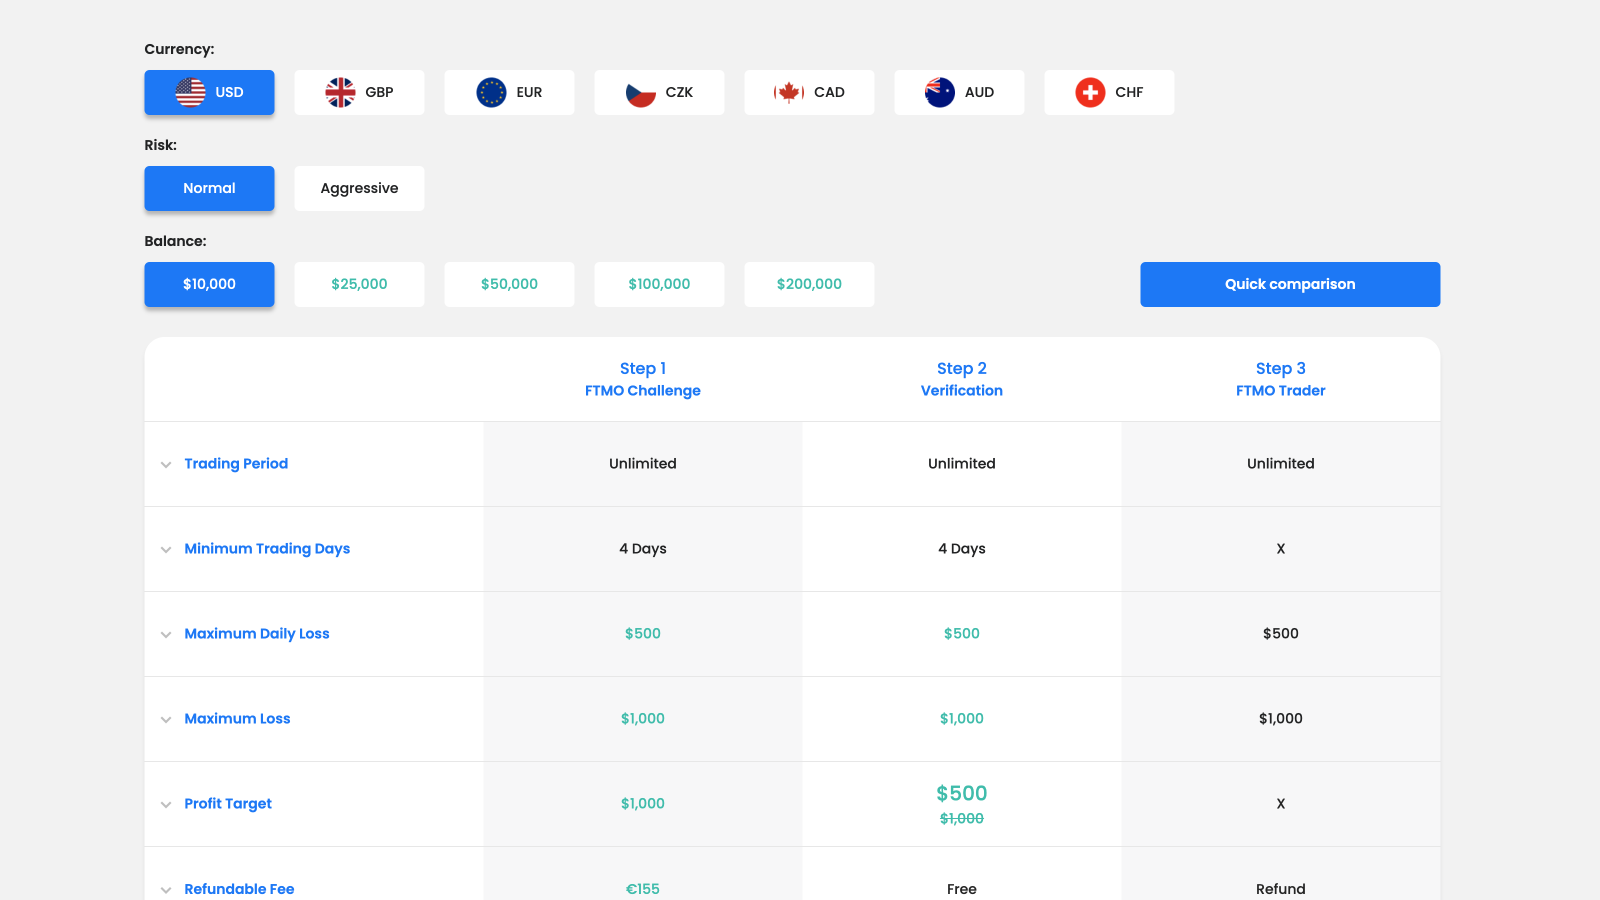1600x900 pixels.
Task: Click the Step 1 FTMO Challenge header
Action: (x=643, y=379)
